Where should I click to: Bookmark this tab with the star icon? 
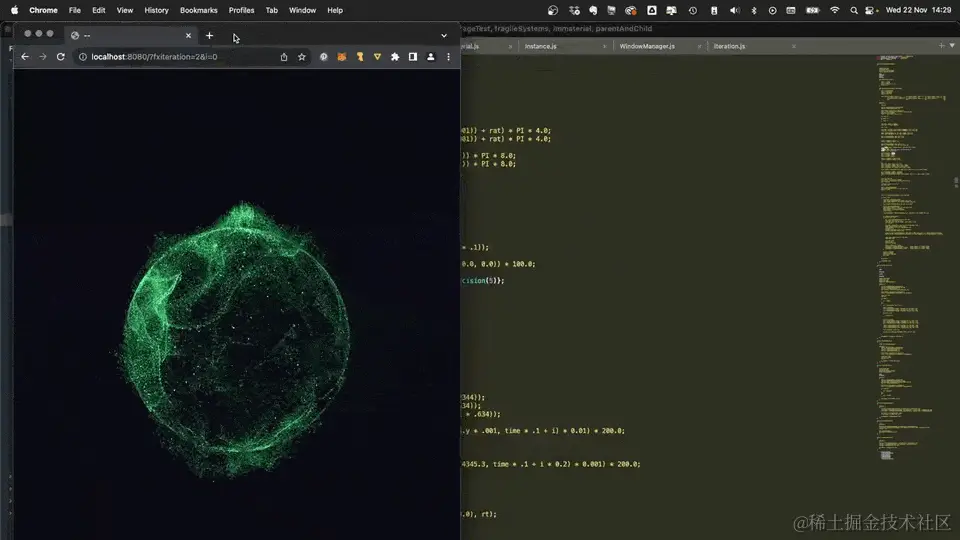(302, 57)
